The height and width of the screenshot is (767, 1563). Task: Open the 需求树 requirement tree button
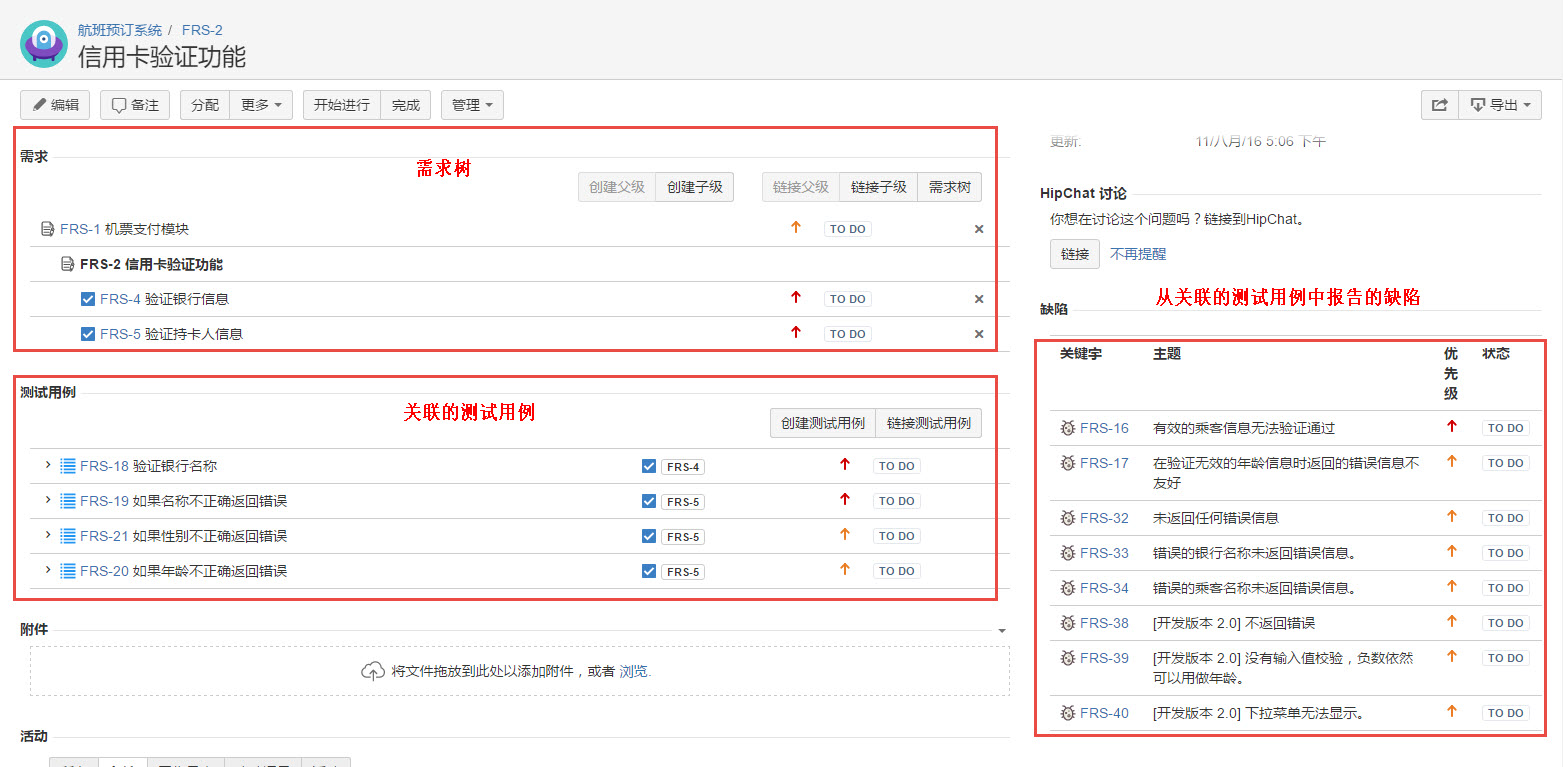tap(950, 187)
